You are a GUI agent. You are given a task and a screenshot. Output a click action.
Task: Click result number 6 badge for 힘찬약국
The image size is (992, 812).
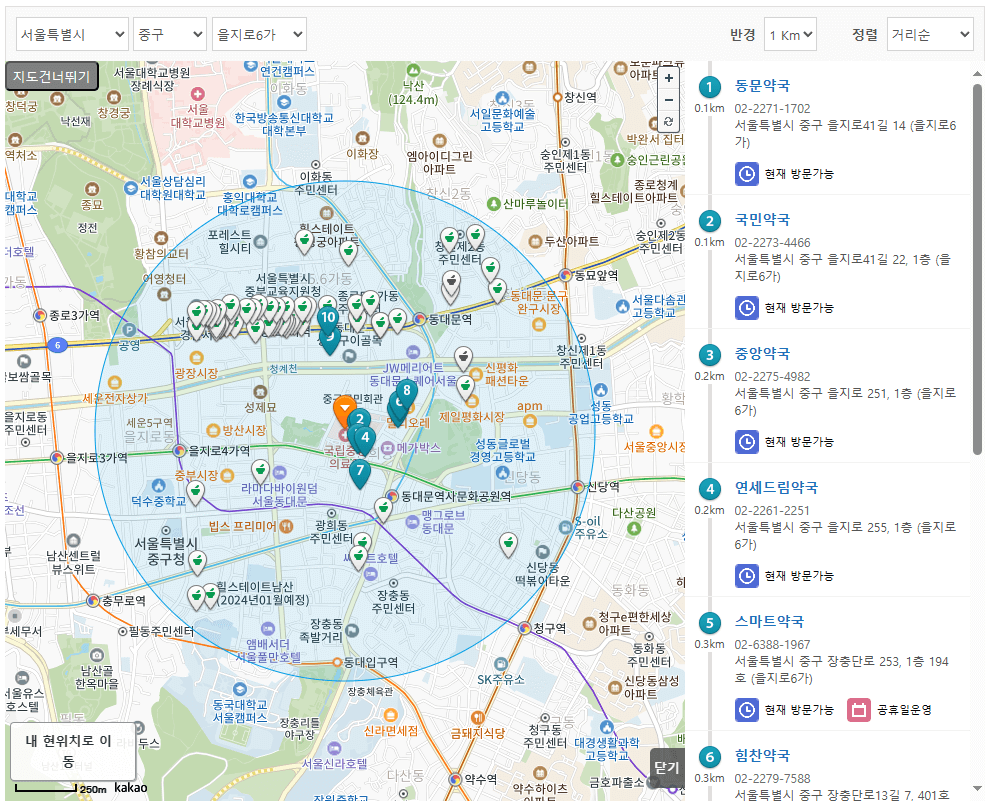[709, 757]
